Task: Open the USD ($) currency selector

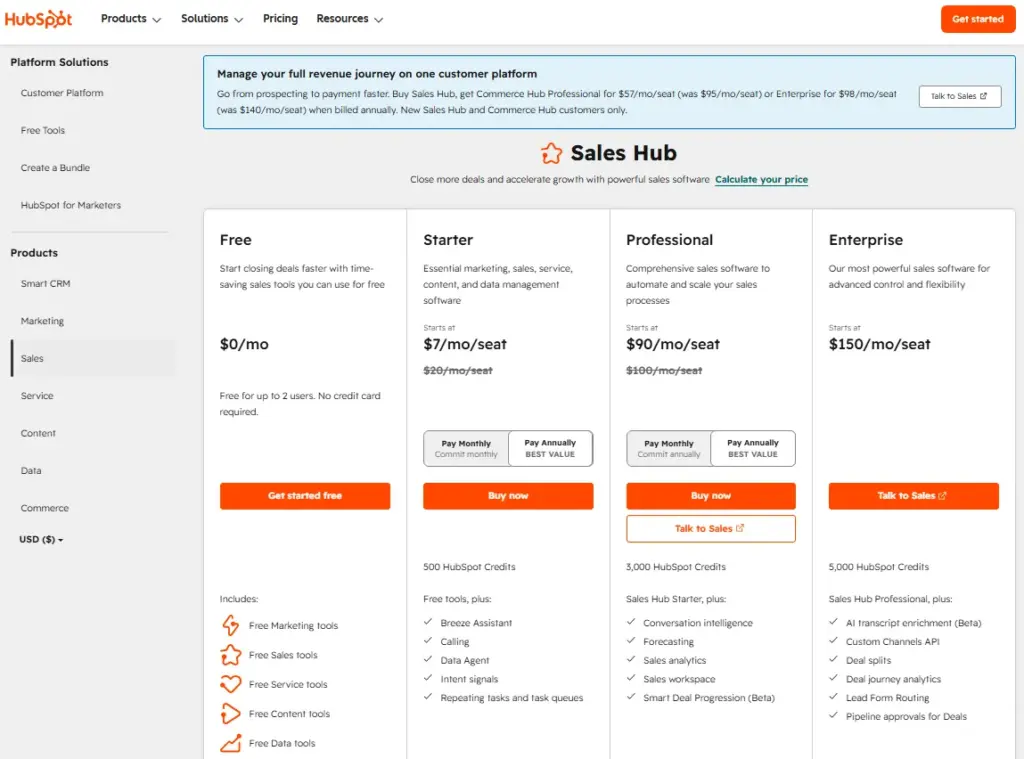Action: click(x=41, y=540)
